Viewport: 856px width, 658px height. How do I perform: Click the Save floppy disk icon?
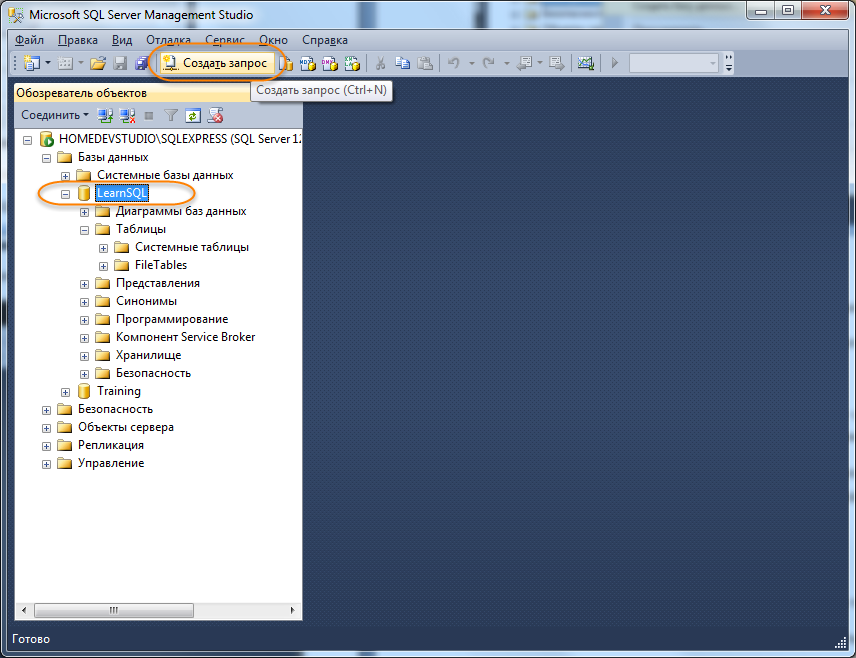[120, 63]
